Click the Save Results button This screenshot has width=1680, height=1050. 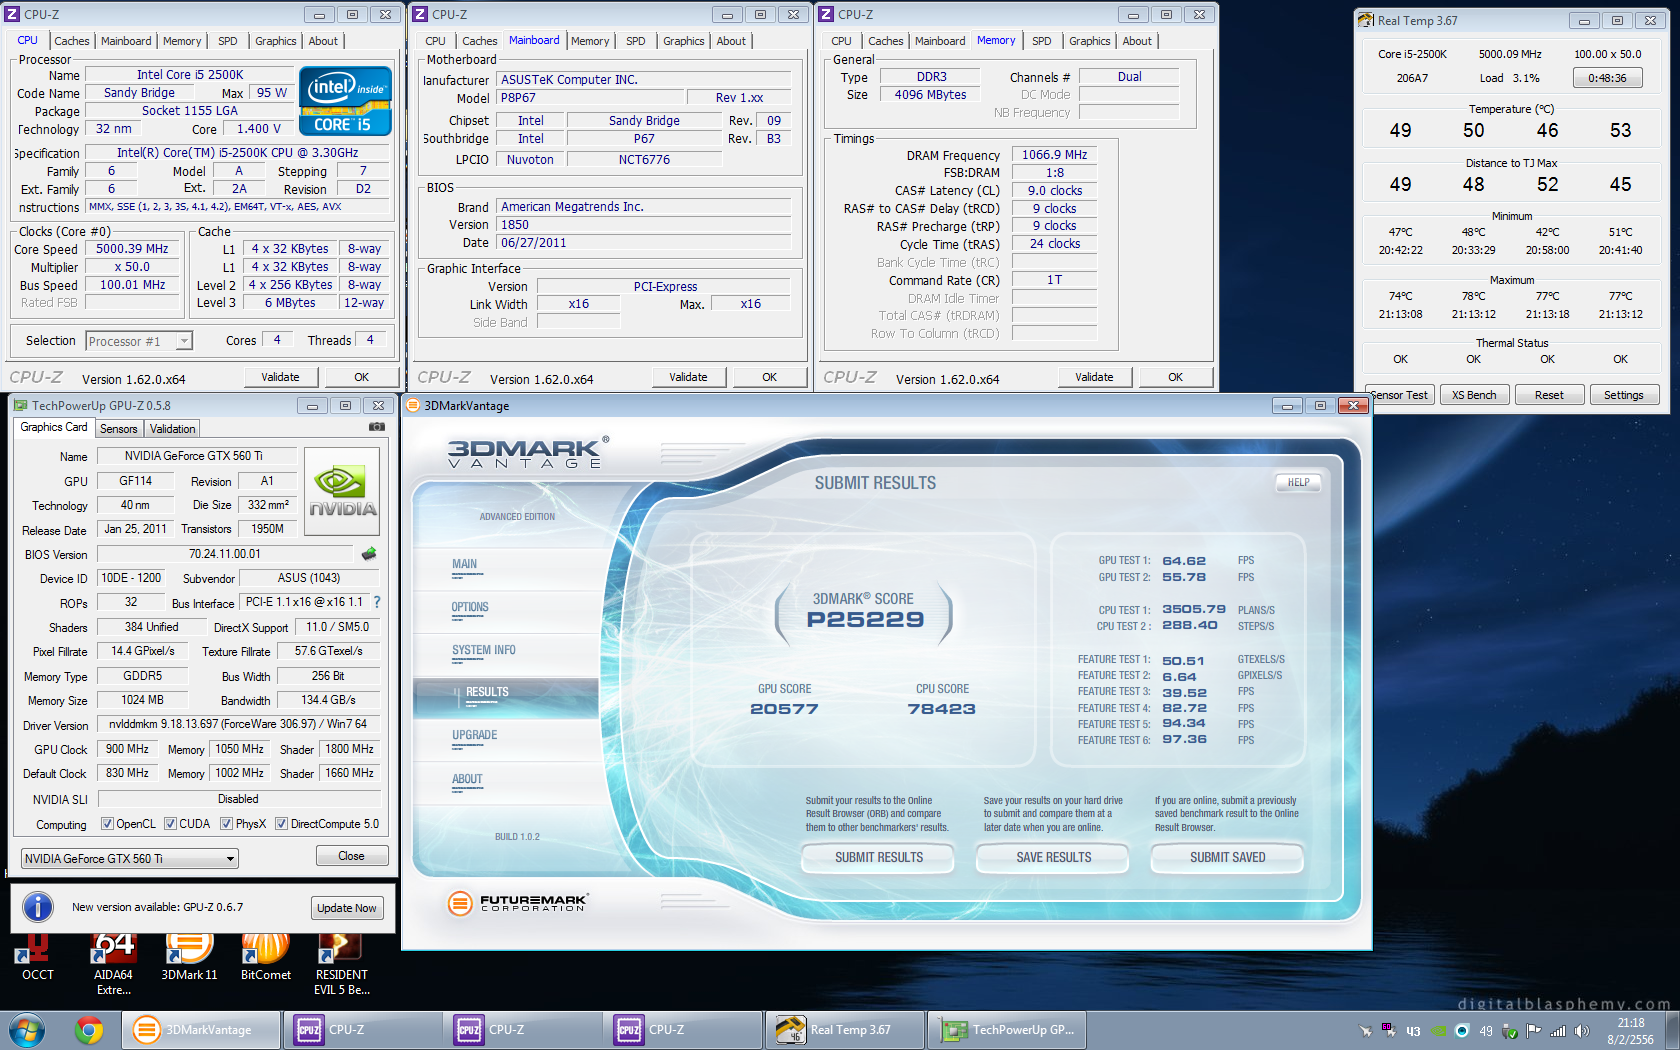(1054, 857)
